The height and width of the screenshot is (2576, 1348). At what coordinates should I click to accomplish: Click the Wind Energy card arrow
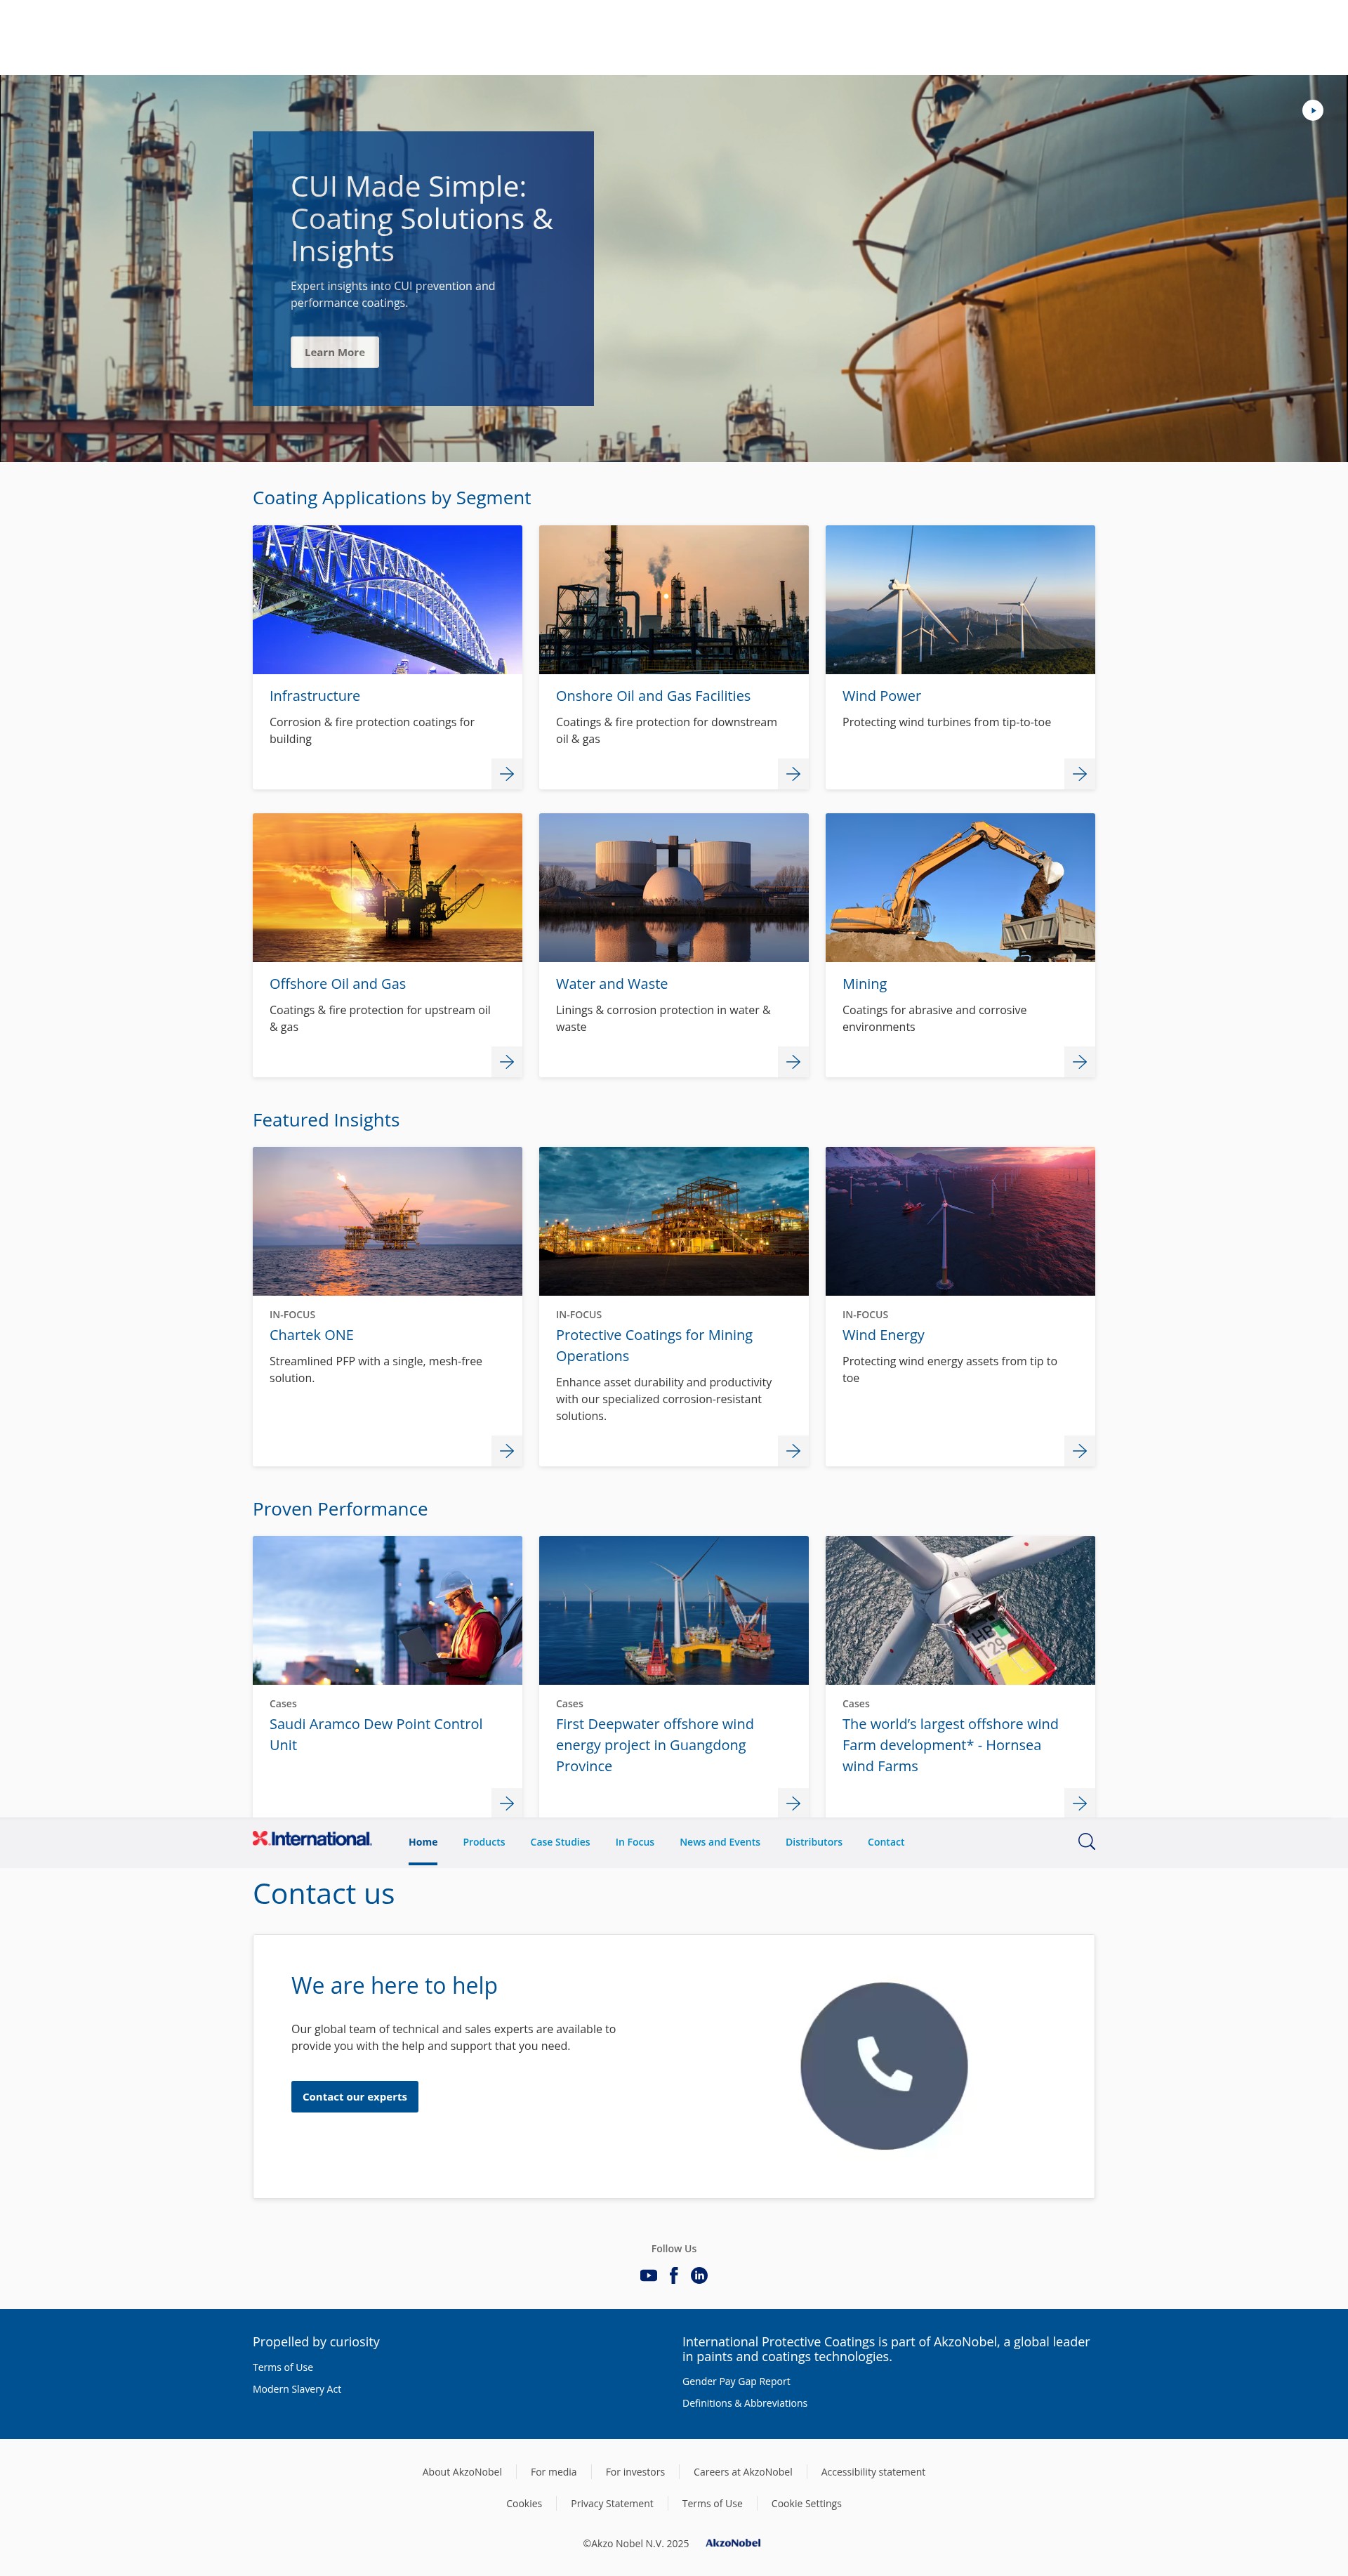(x=1080, y=1451)
